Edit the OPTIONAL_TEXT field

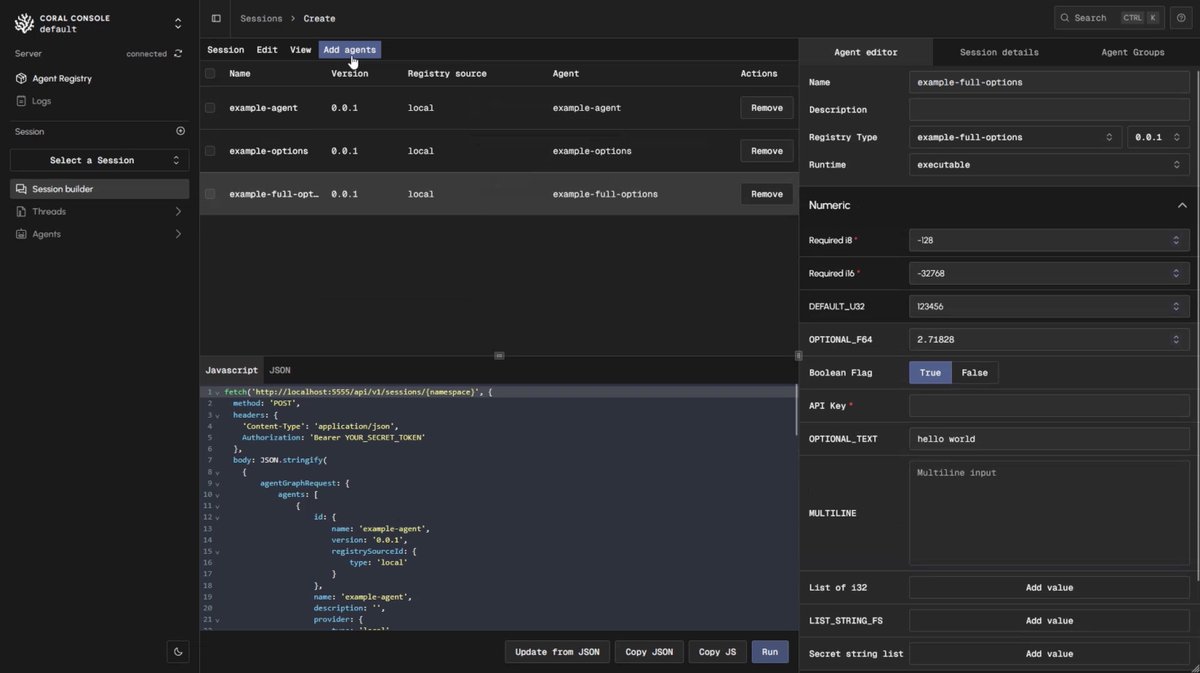(1049, 439)
